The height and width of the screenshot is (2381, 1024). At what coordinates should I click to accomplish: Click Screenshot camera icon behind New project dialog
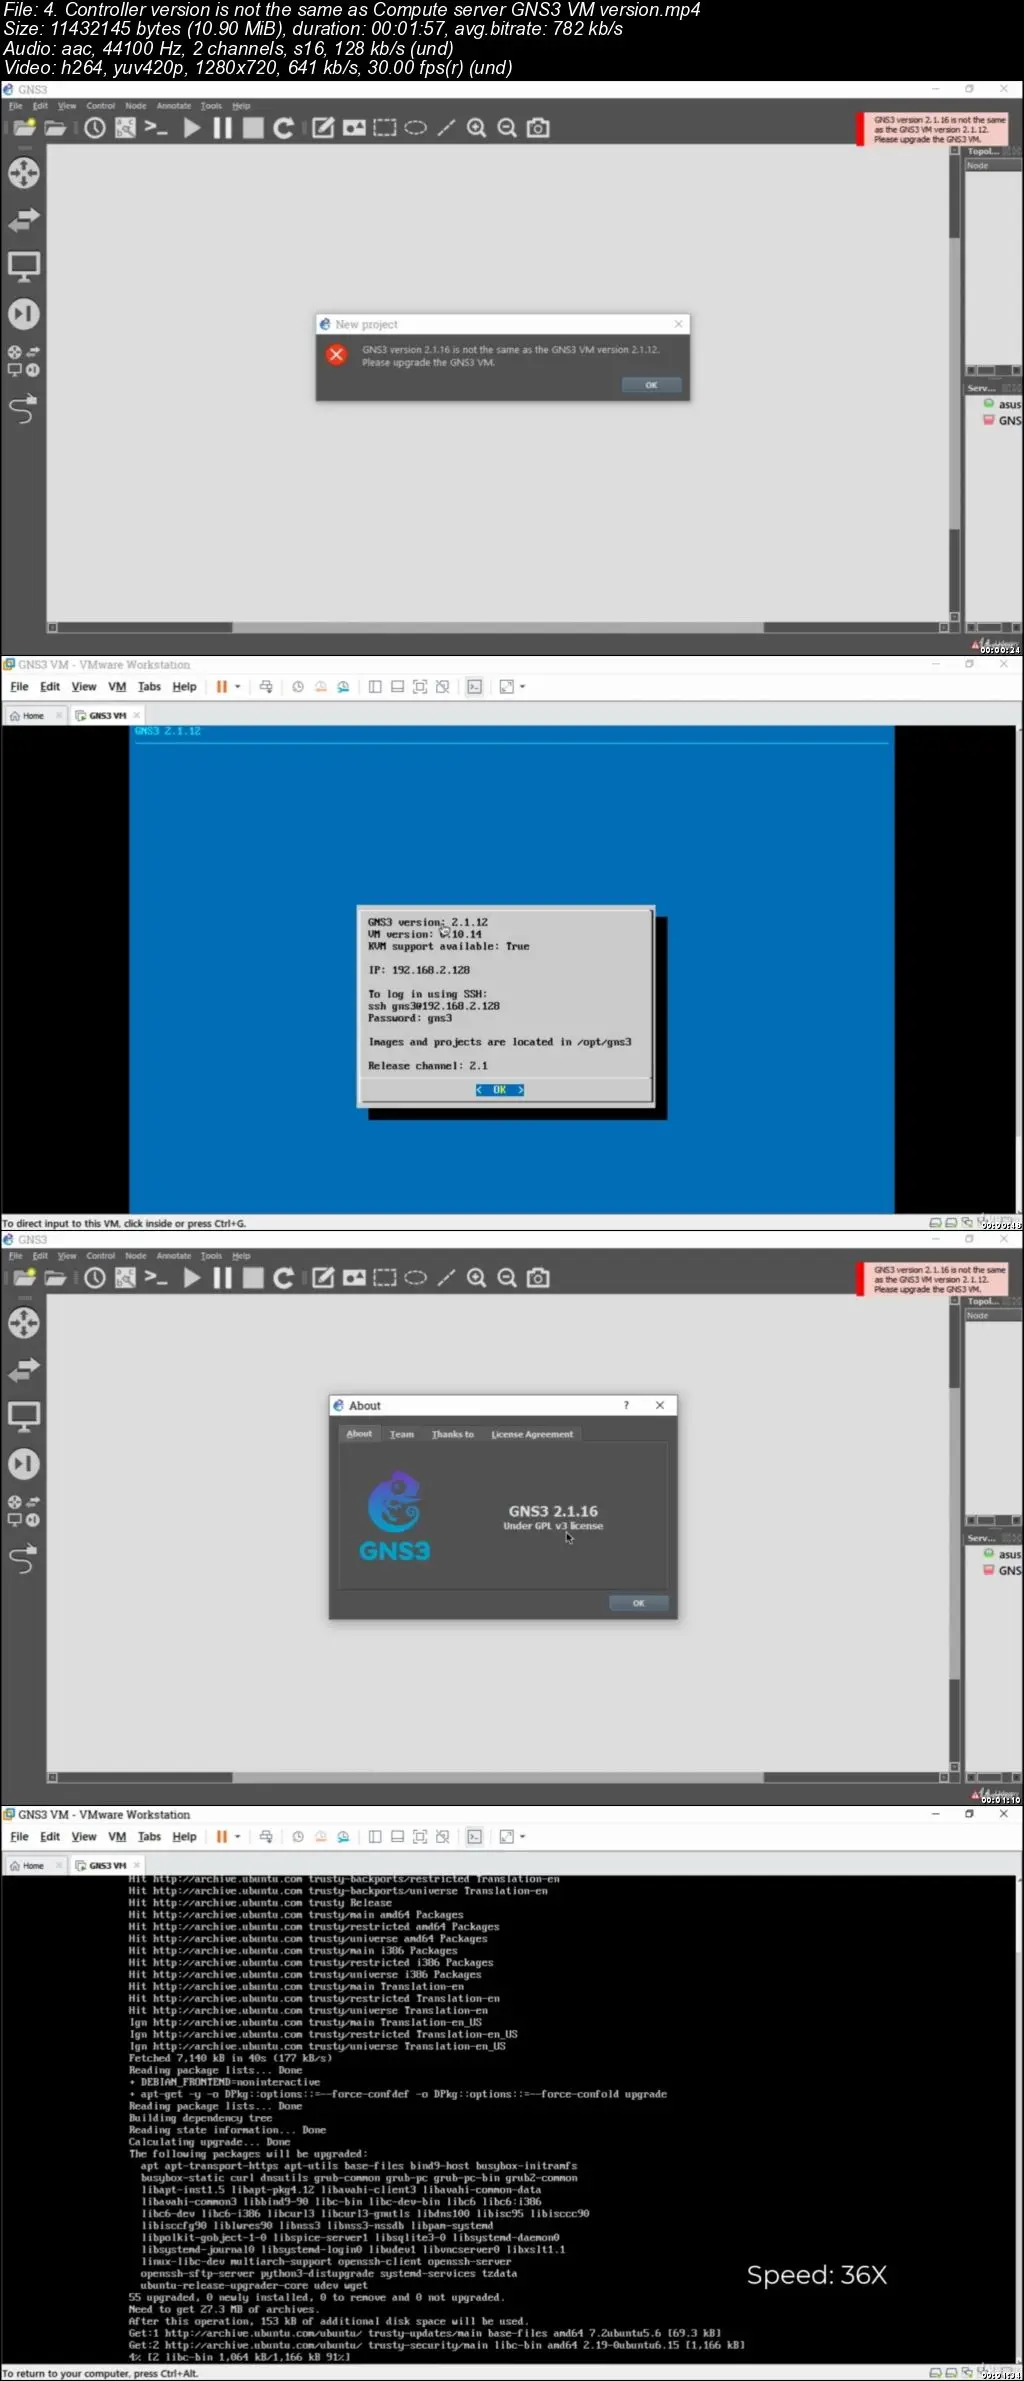click(x=538, y=128)
